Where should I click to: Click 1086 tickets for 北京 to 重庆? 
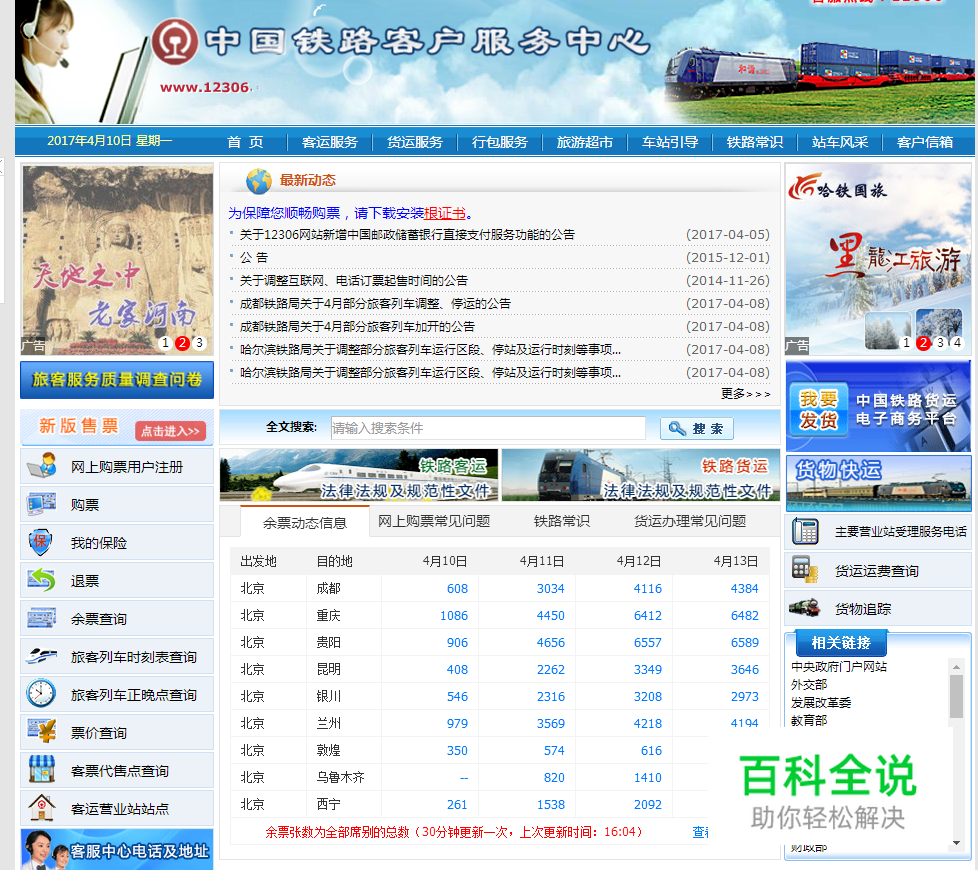coord(453,616)
